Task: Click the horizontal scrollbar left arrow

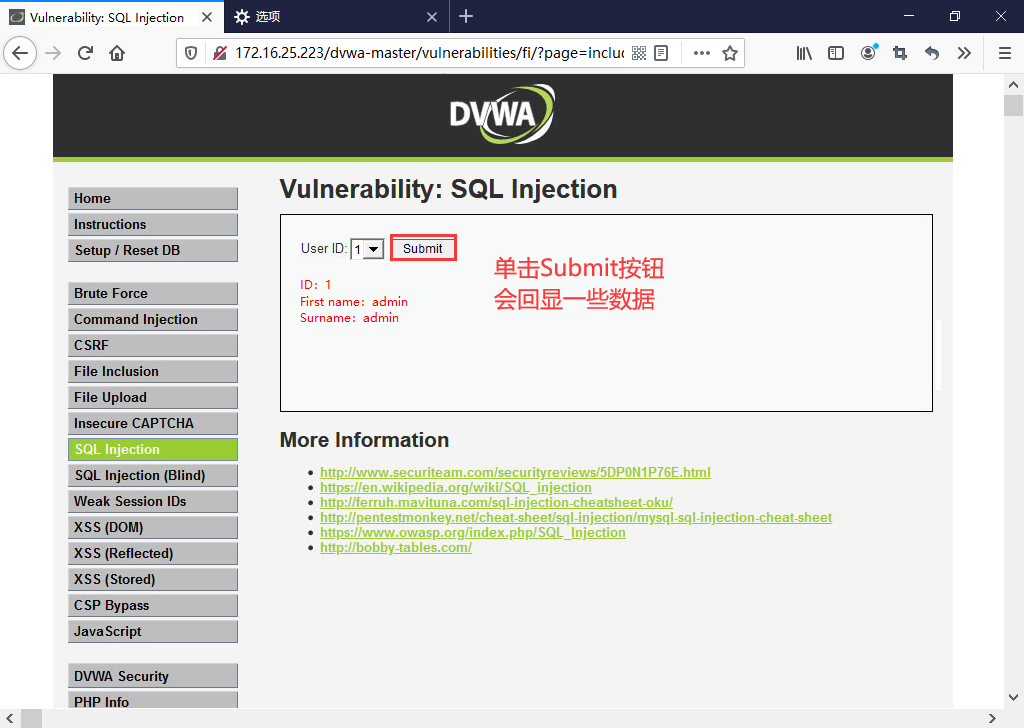Action: (10, 718)
